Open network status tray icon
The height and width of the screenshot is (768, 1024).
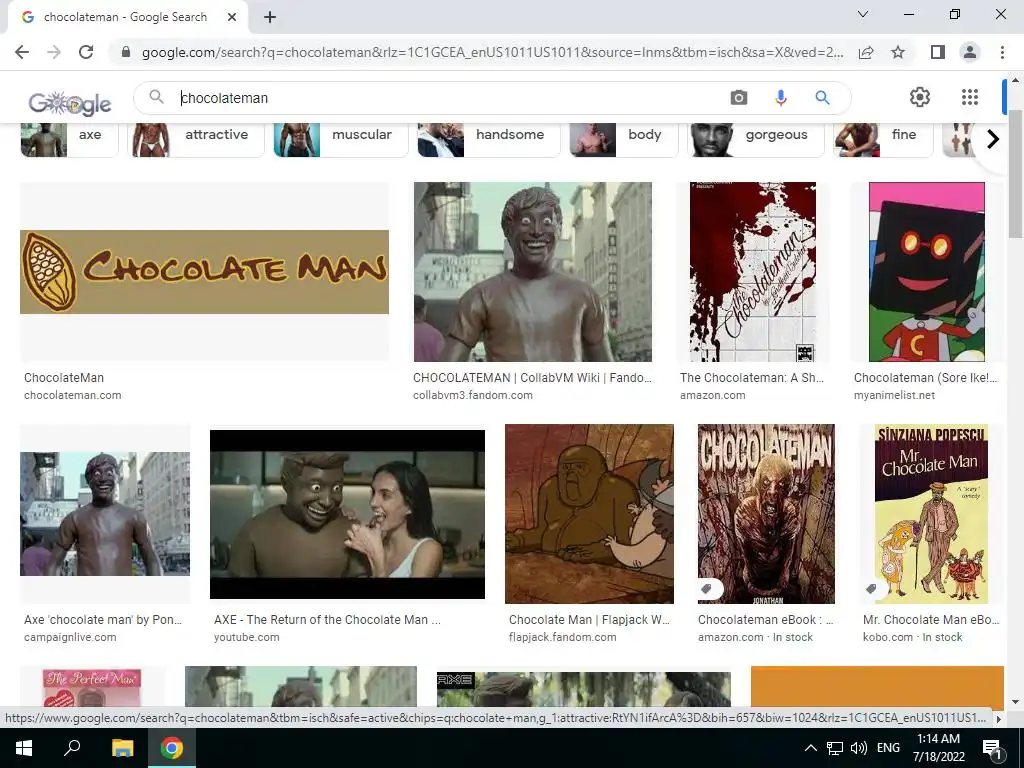point(835,748)
